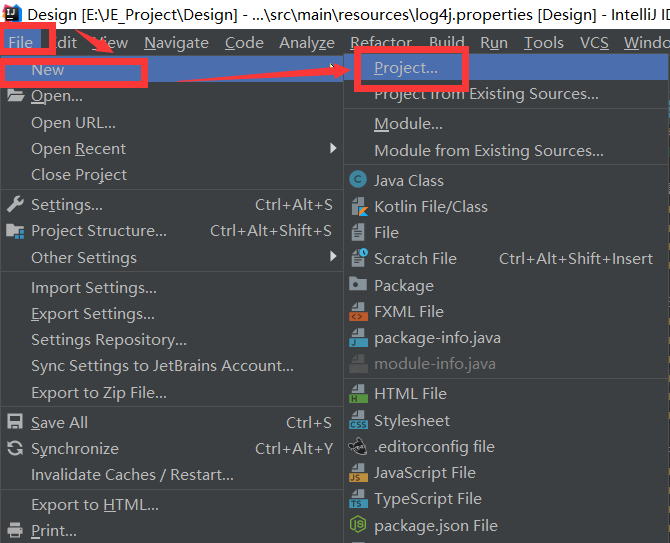Open the New submenu entry
670x543 pixels.
(48, 70)
